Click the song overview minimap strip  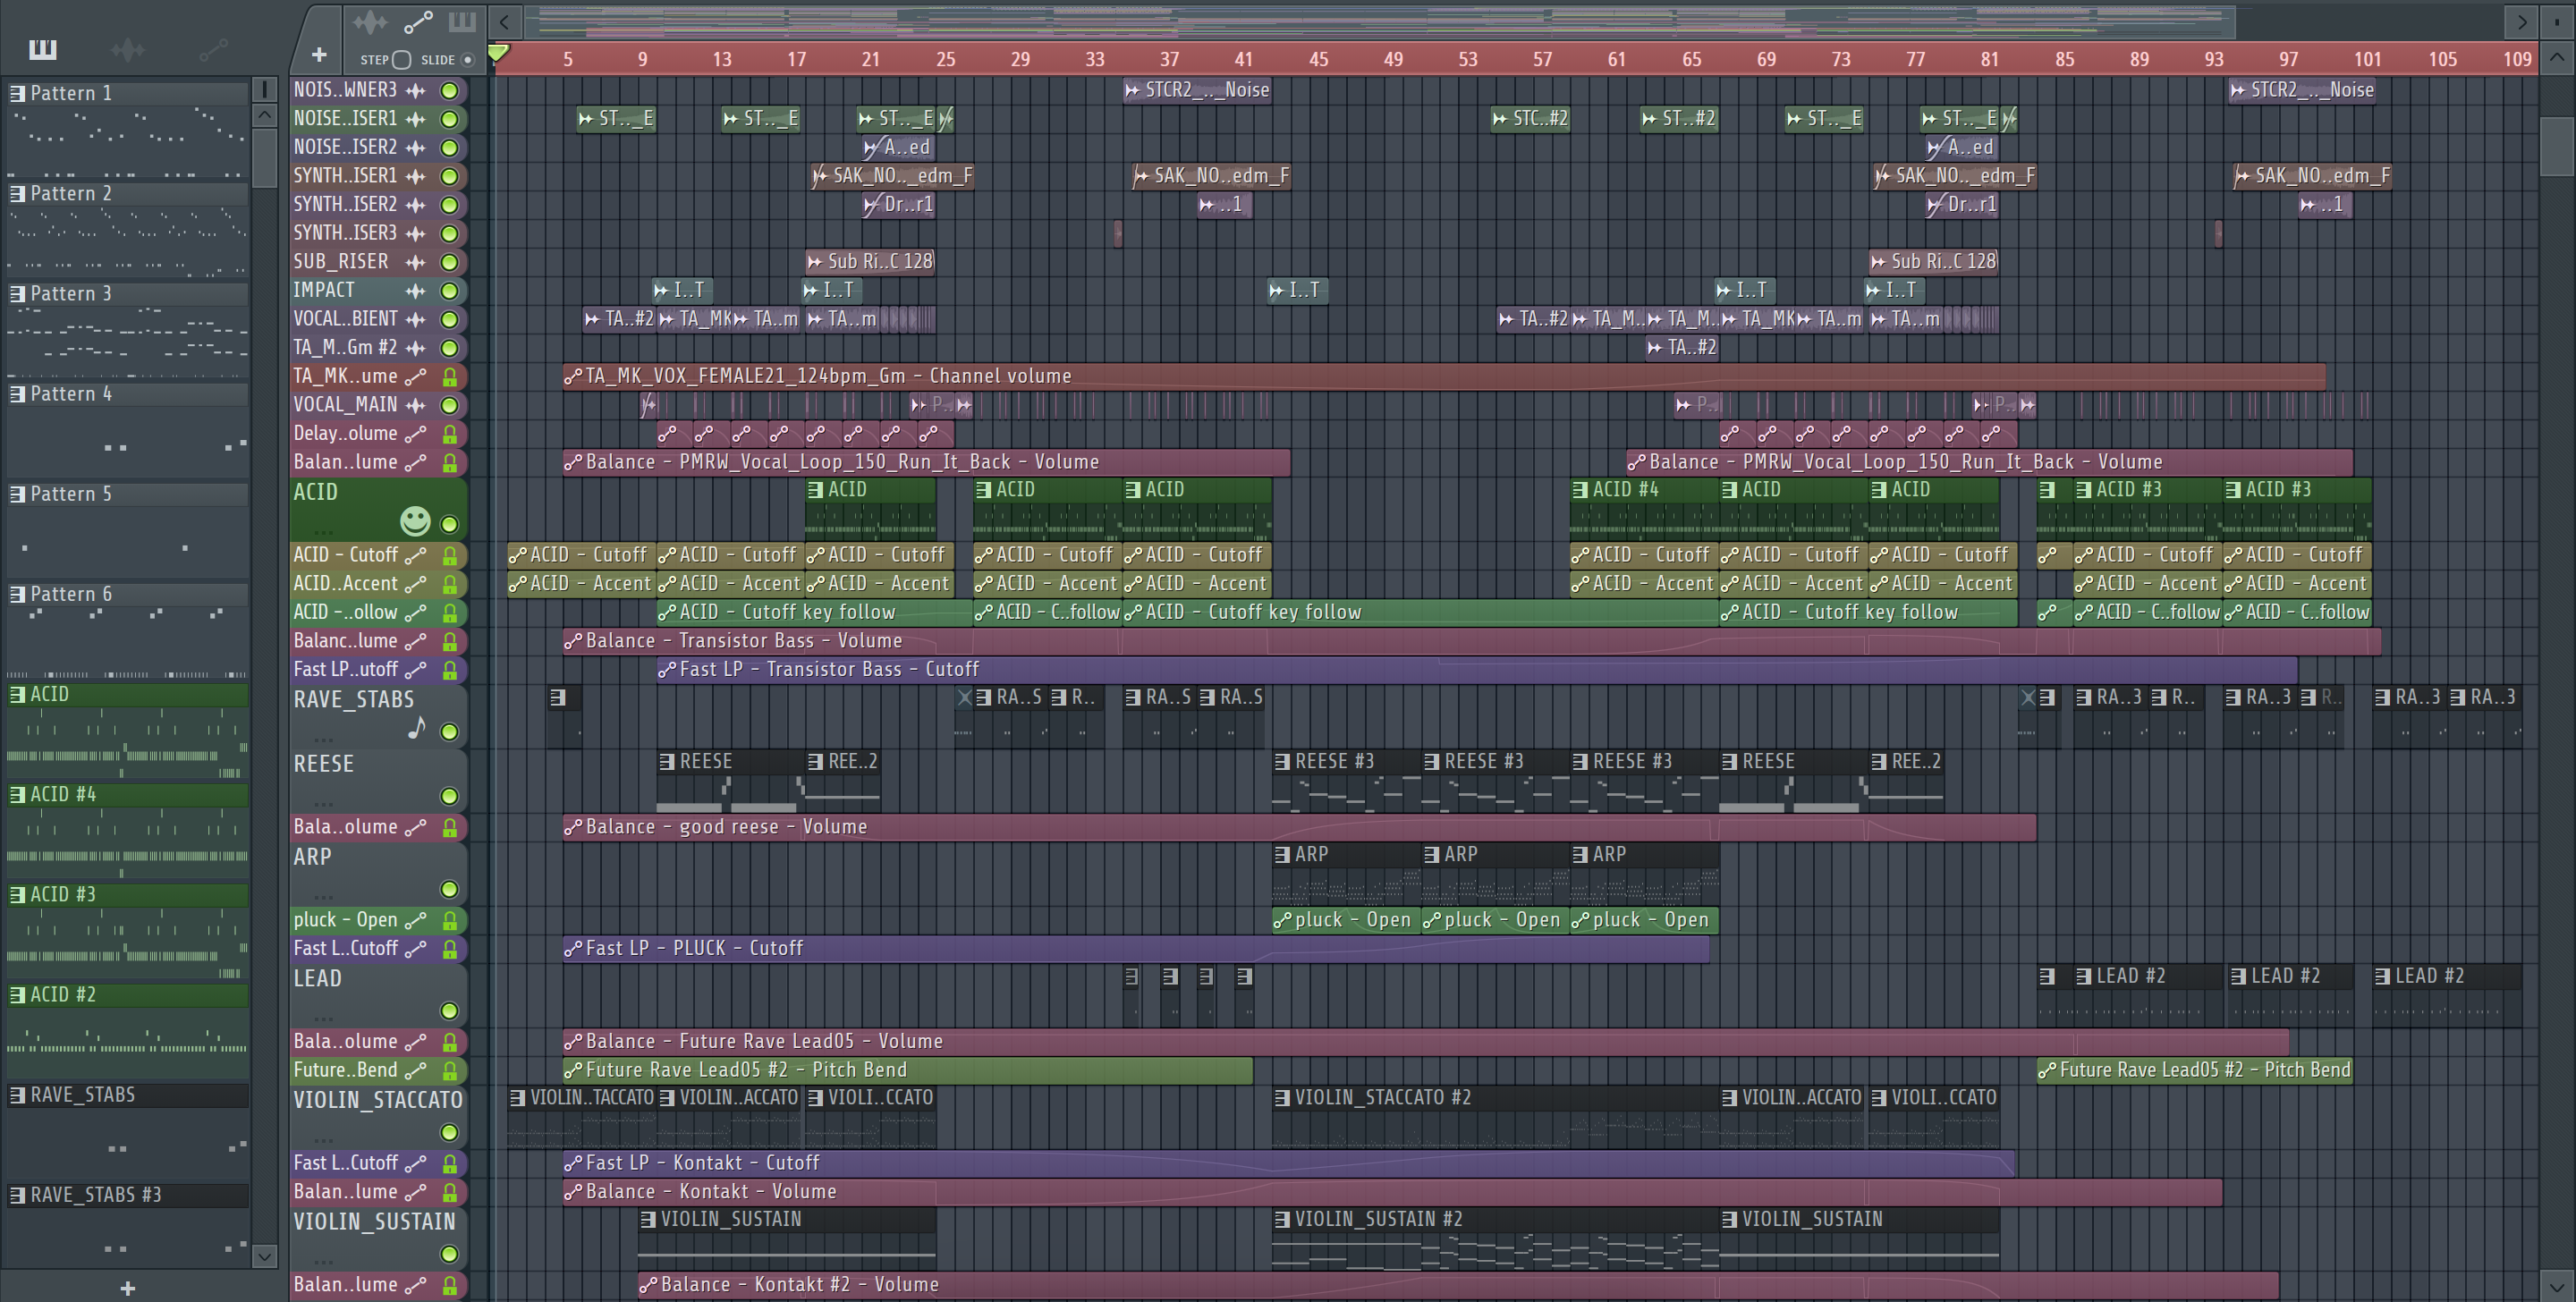coord(1380,21)
